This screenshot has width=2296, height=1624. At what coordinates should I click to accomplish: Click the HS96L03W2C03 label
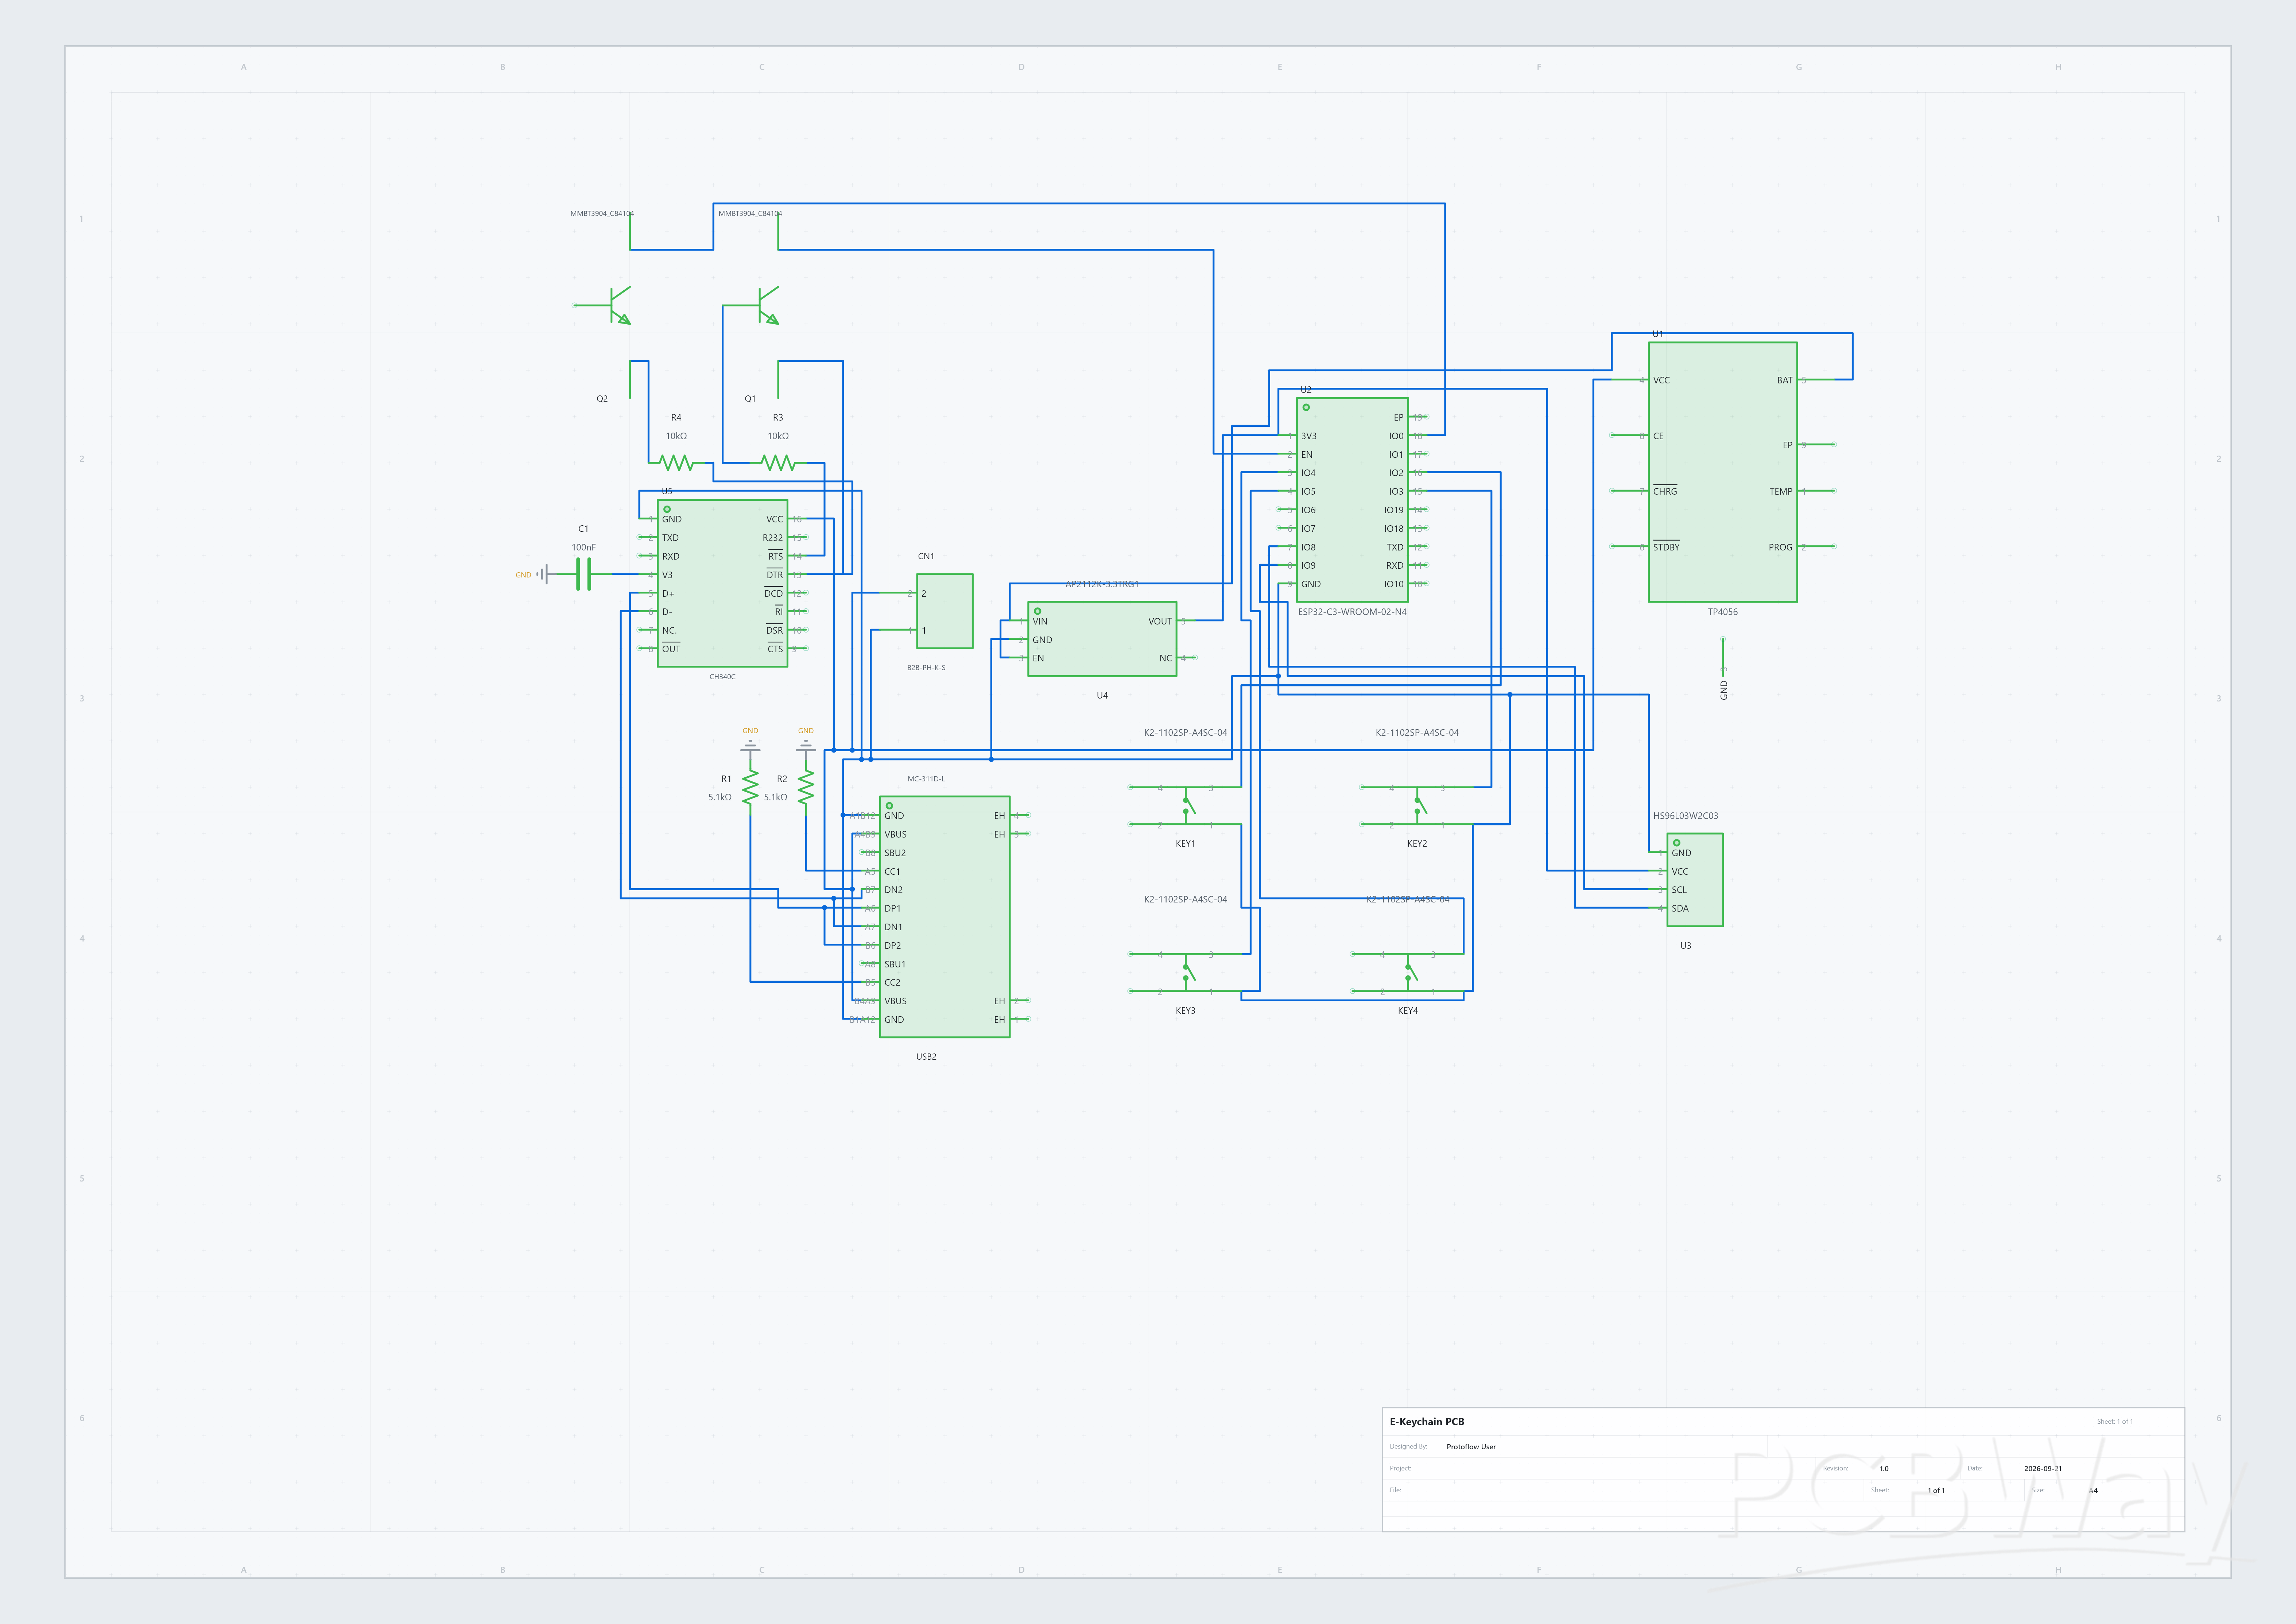1686,816
